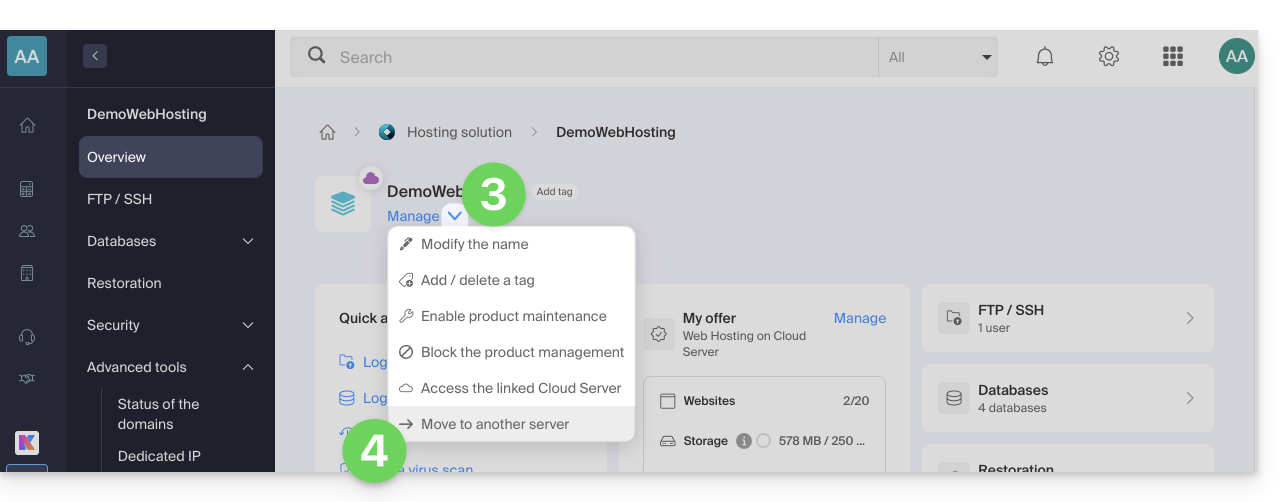Expand the Security sidebar section
Screen dimensions: 1288x502
point(248,325)
